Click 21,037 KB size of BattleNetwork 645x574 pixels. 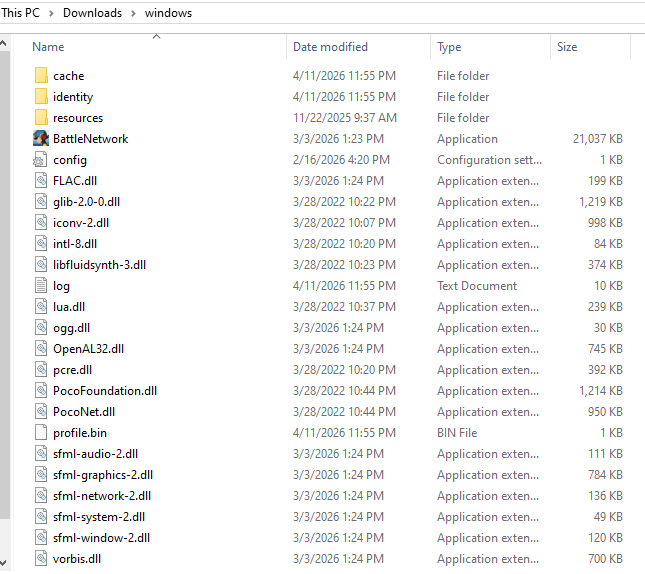click(598, 139)
